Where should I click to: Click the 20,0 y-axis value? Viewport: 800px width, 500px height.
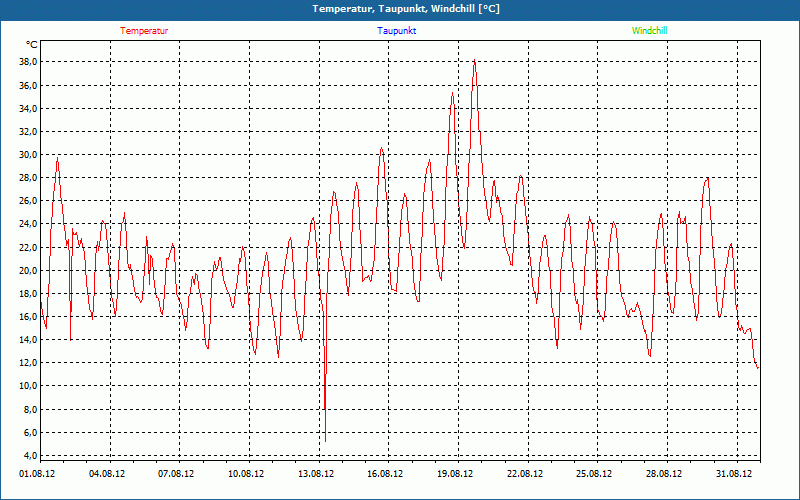point(28,270)
